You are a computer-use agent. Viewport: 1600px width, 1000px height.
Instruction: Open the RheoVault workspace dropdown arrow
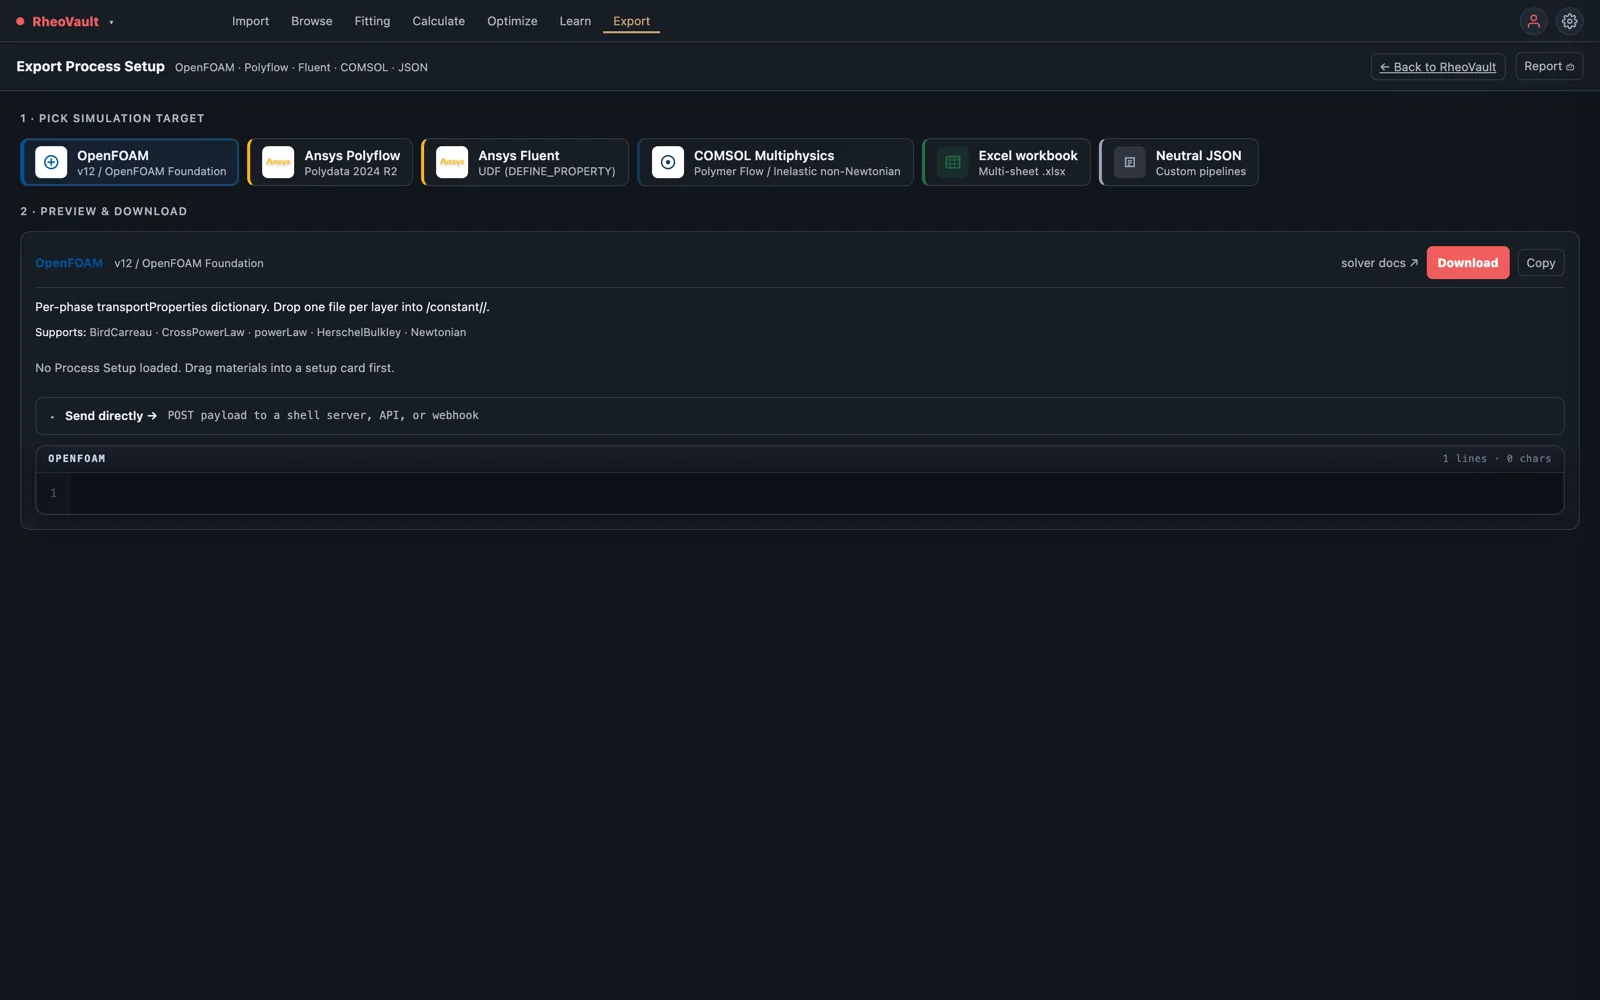[x=111, y=22]
